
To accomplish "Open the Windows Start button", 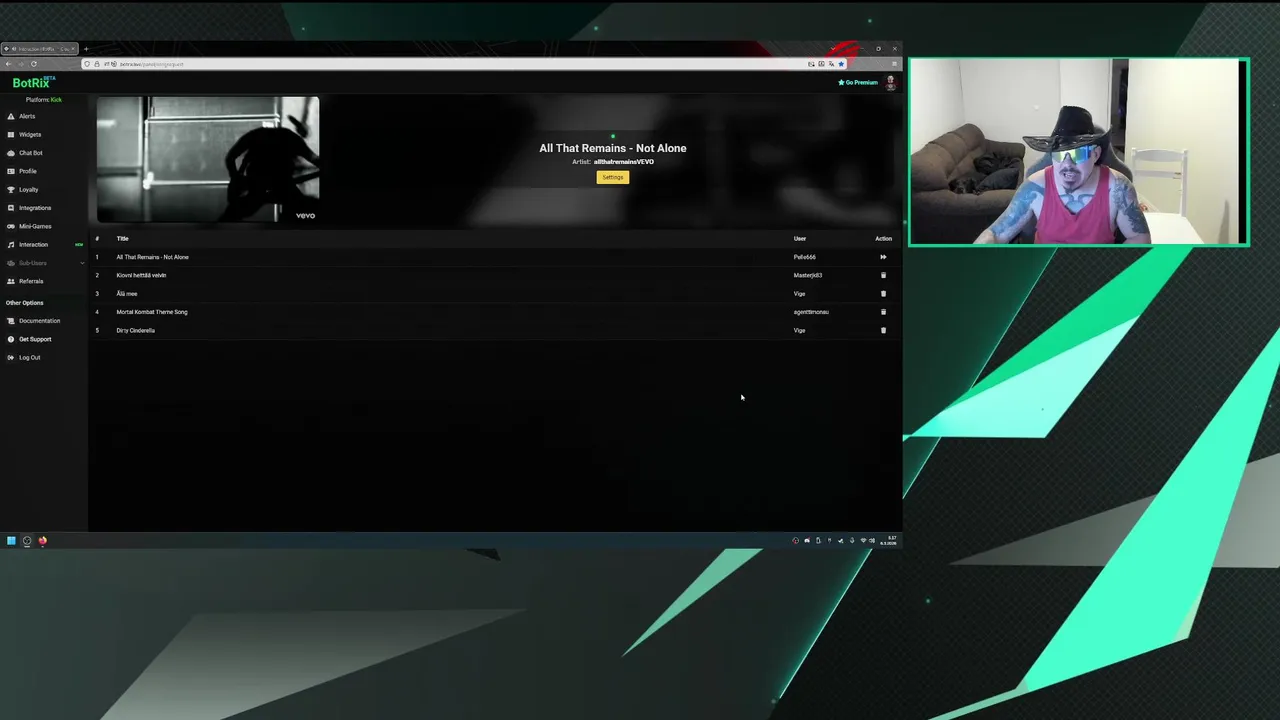I will click(11, 541).
